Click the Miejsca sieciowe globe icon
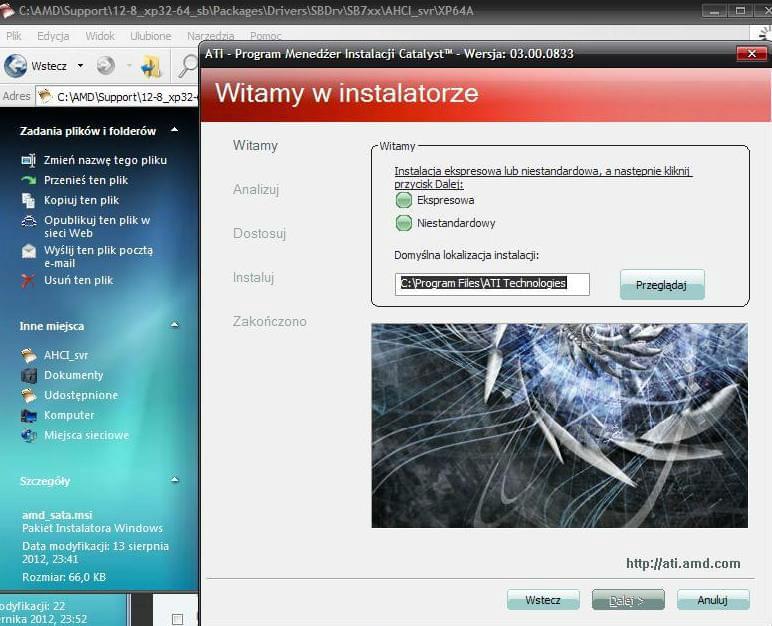The width and height of the screenshot is (772, 626). click(x=29, y=435)
